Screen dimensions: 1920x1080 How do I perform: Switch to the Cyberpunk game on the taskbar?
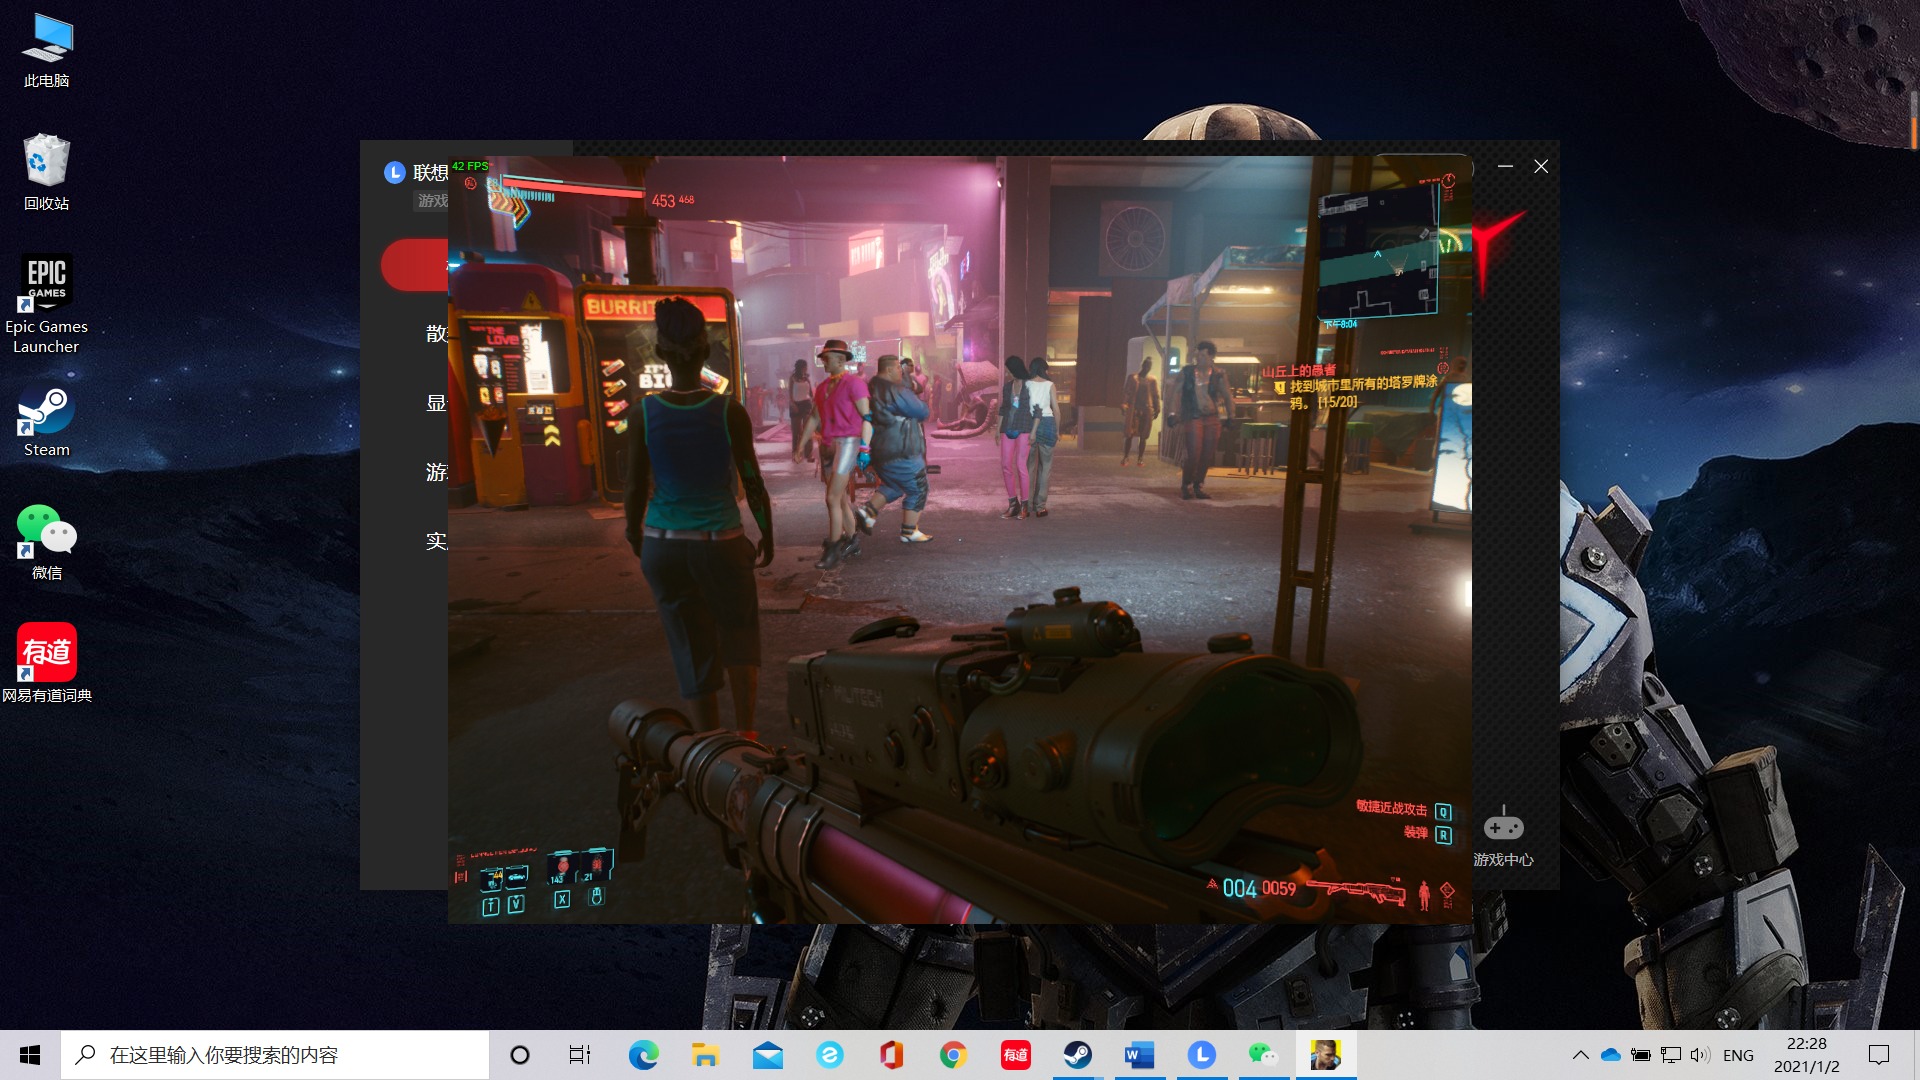tap(1326, 1055)
